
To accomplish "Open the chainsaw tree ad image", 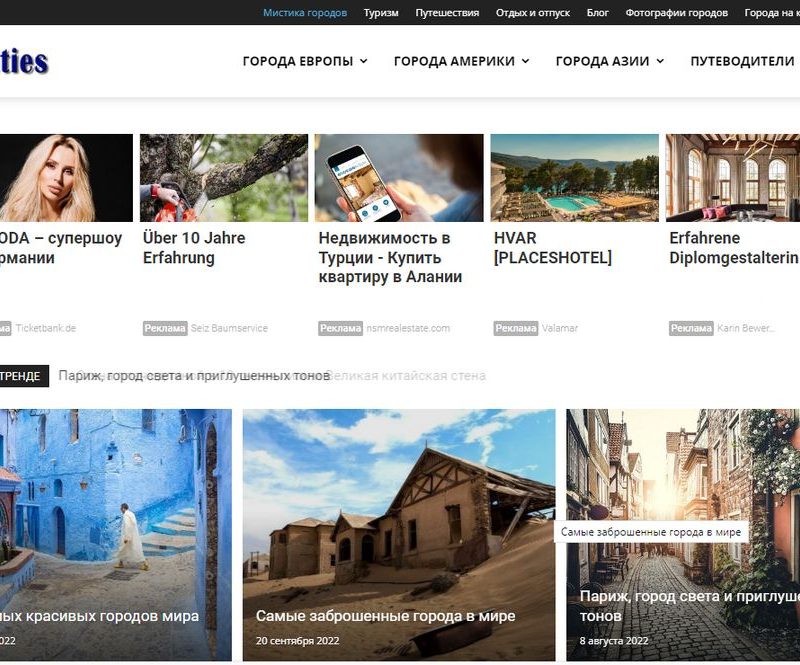I will click(x=224, y=178).
